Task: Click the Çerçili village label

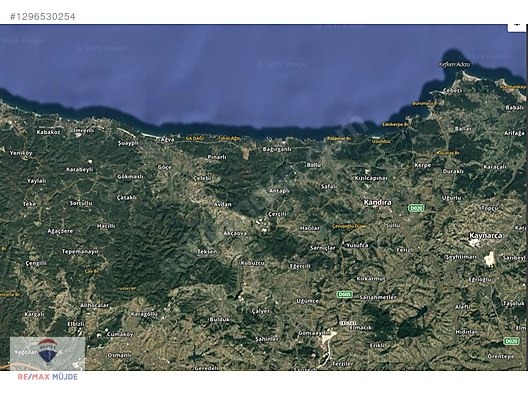Action: pos(277,214)
